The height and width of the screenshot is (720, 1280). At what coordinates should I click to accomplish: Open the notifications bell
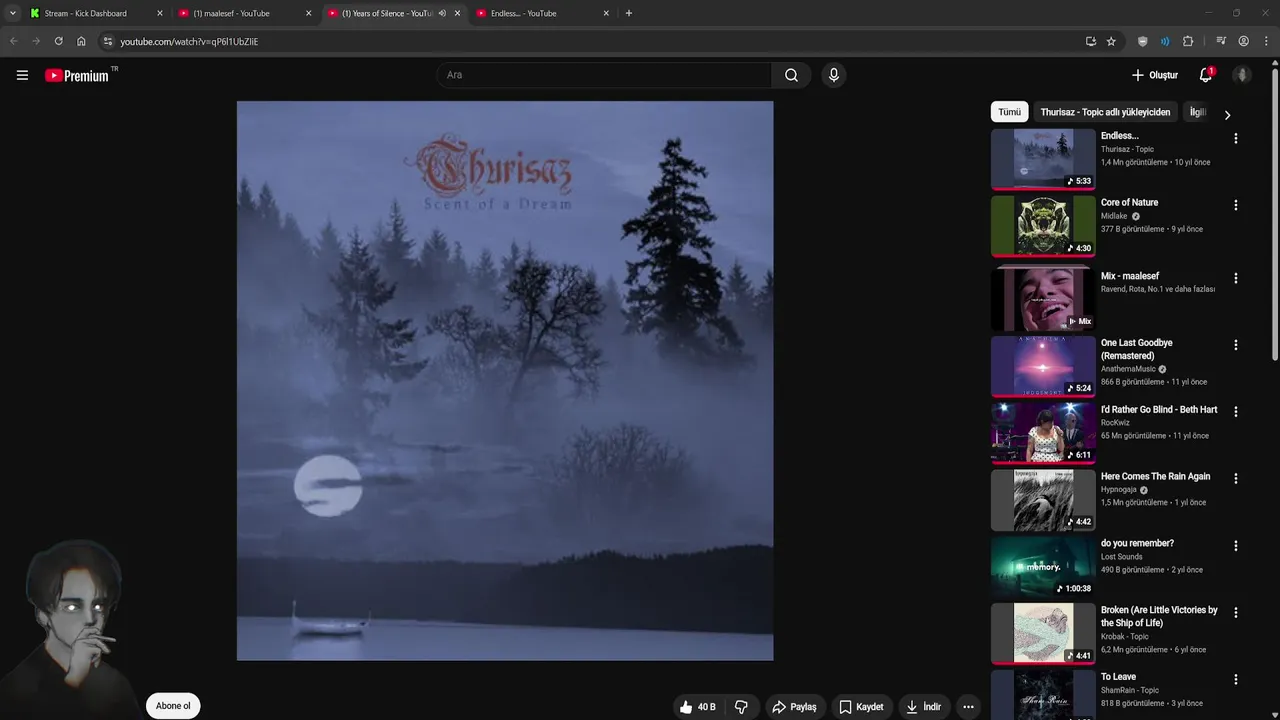pos(1206,75)
